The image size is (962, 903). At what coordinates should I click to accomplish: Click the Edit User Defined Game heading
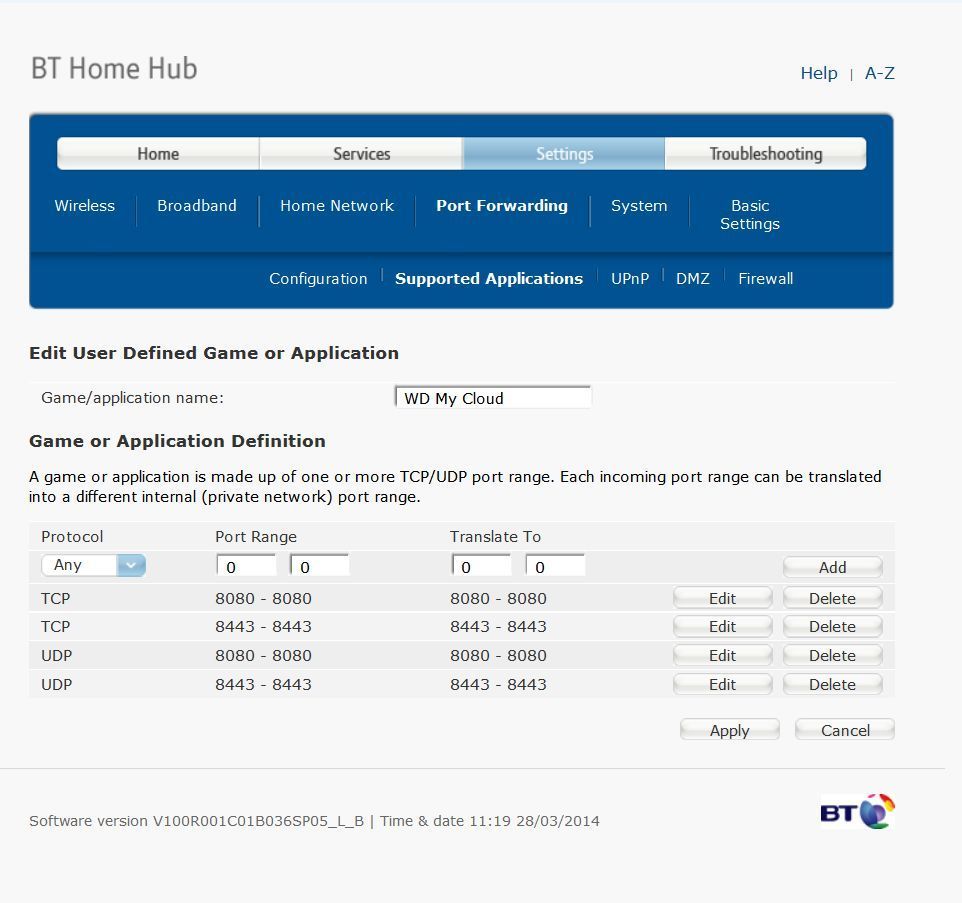tap(214, 353)
